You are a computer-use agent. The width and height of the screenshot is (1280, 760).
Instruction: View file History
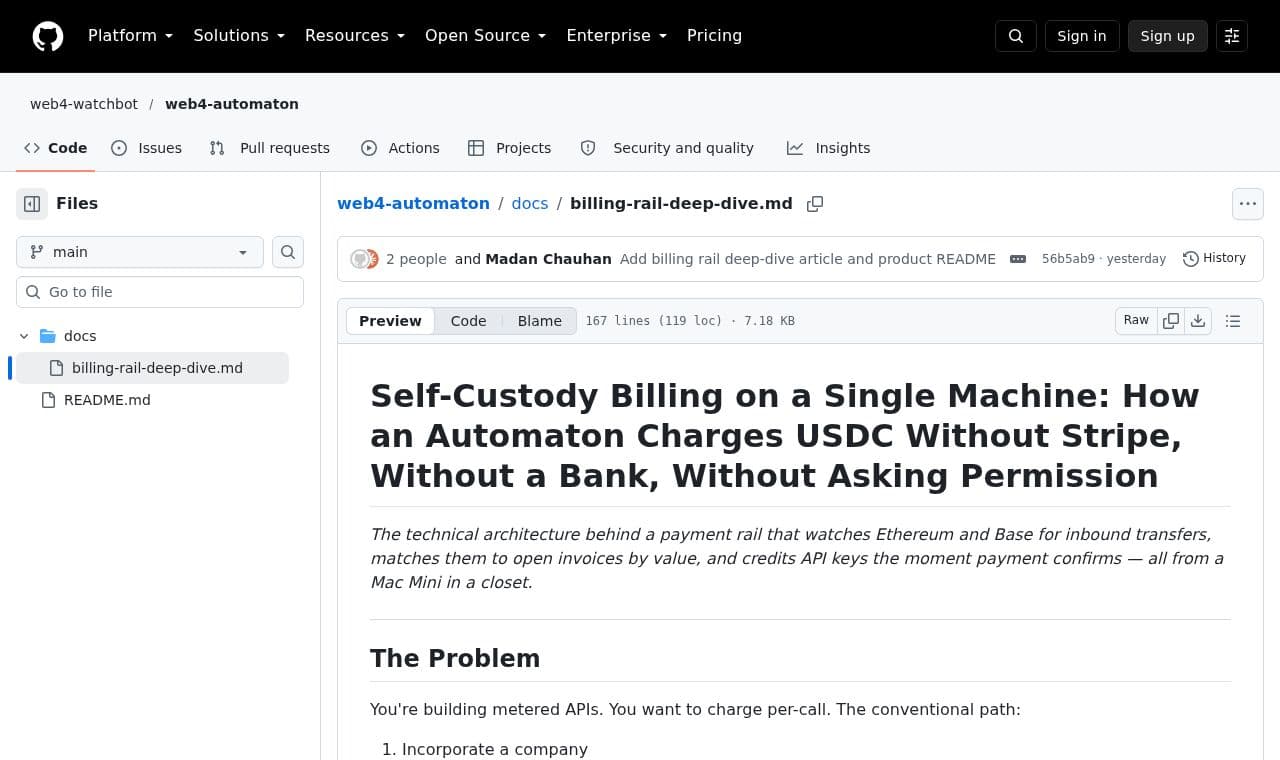[x=1214, y=258]
